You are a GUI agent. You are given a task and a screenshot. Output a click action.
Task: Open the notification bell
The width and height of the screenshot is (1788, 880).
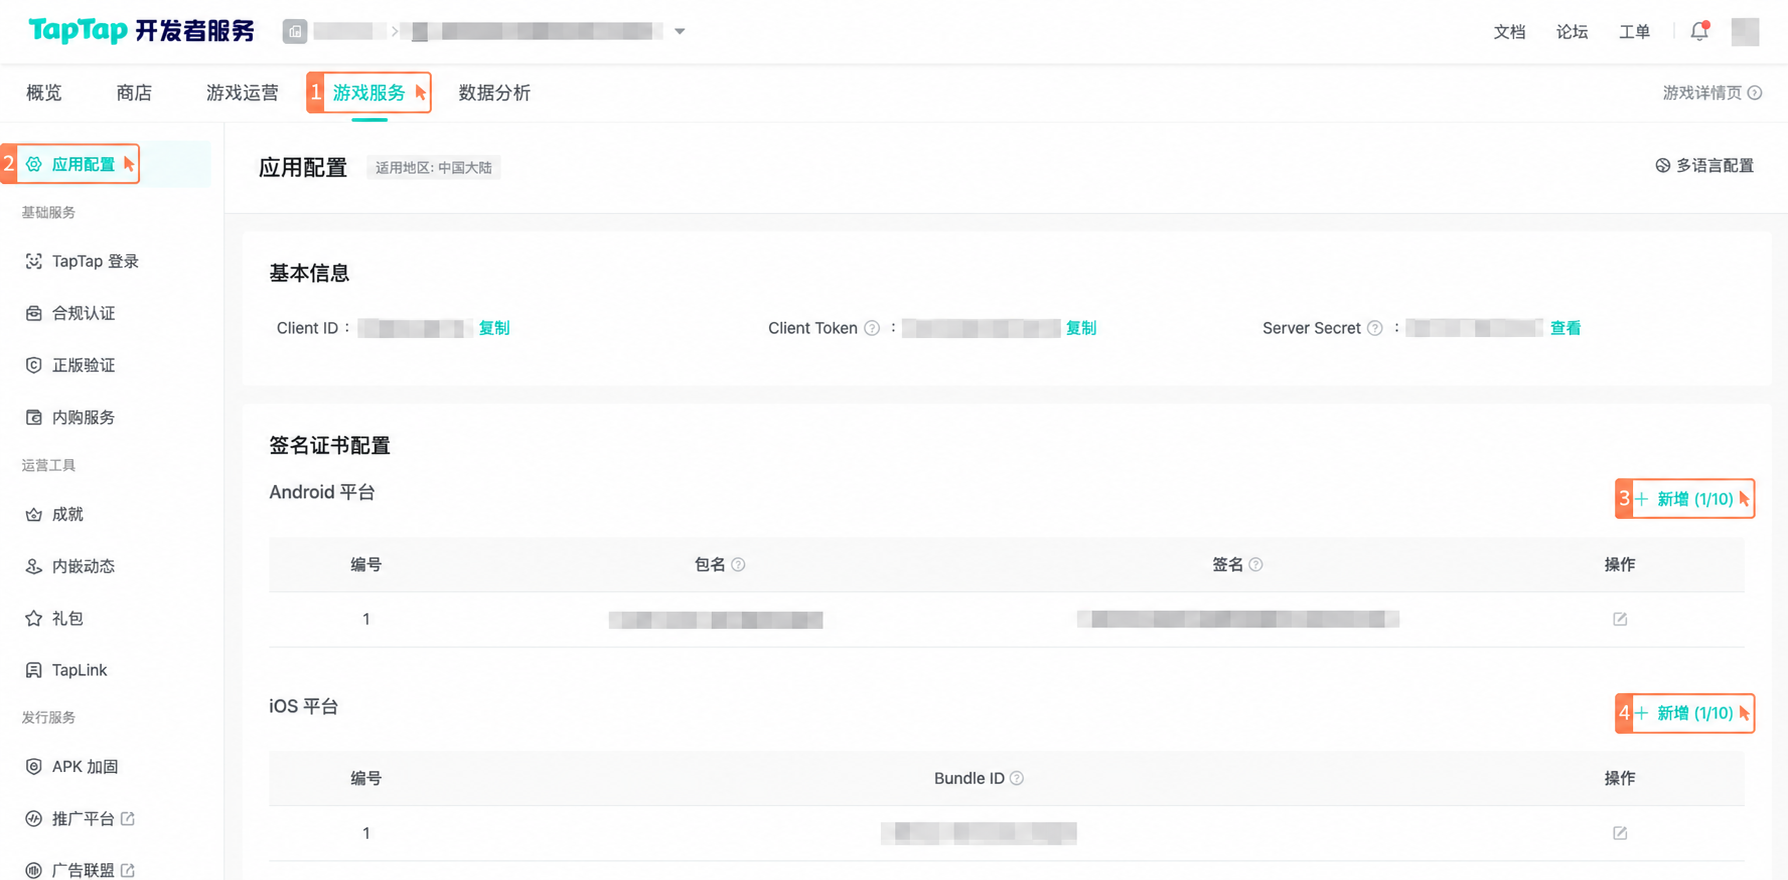pyautogui.click(x=1699, y=31)
